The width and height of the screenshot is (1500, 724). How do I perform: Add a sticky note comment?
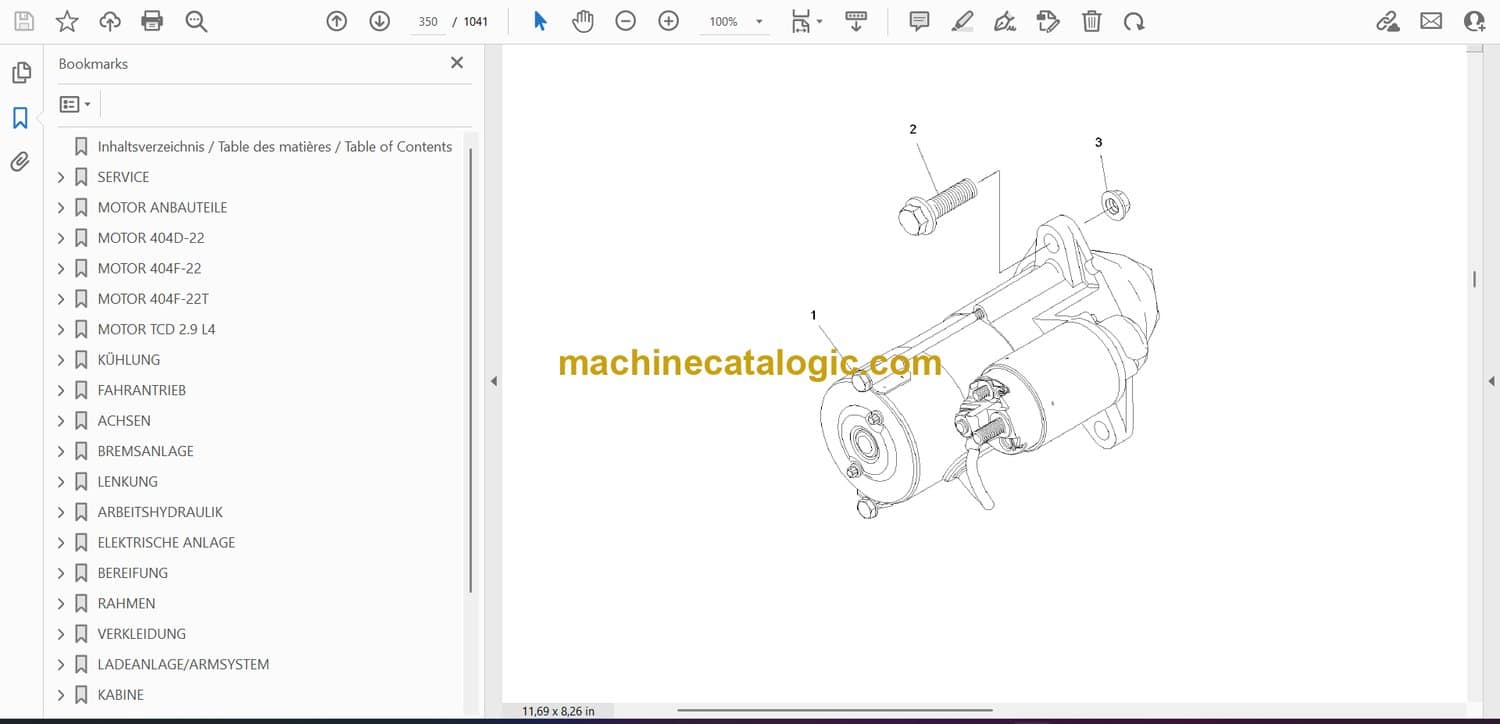coord(919,21)
